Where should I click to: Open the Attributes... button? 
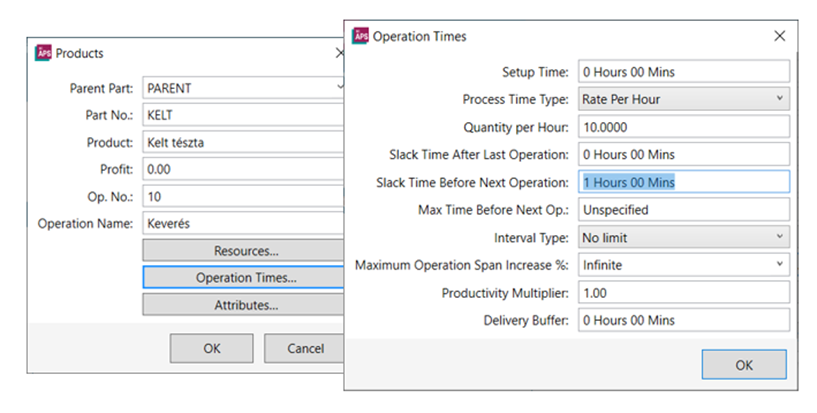tap(245, 304)
